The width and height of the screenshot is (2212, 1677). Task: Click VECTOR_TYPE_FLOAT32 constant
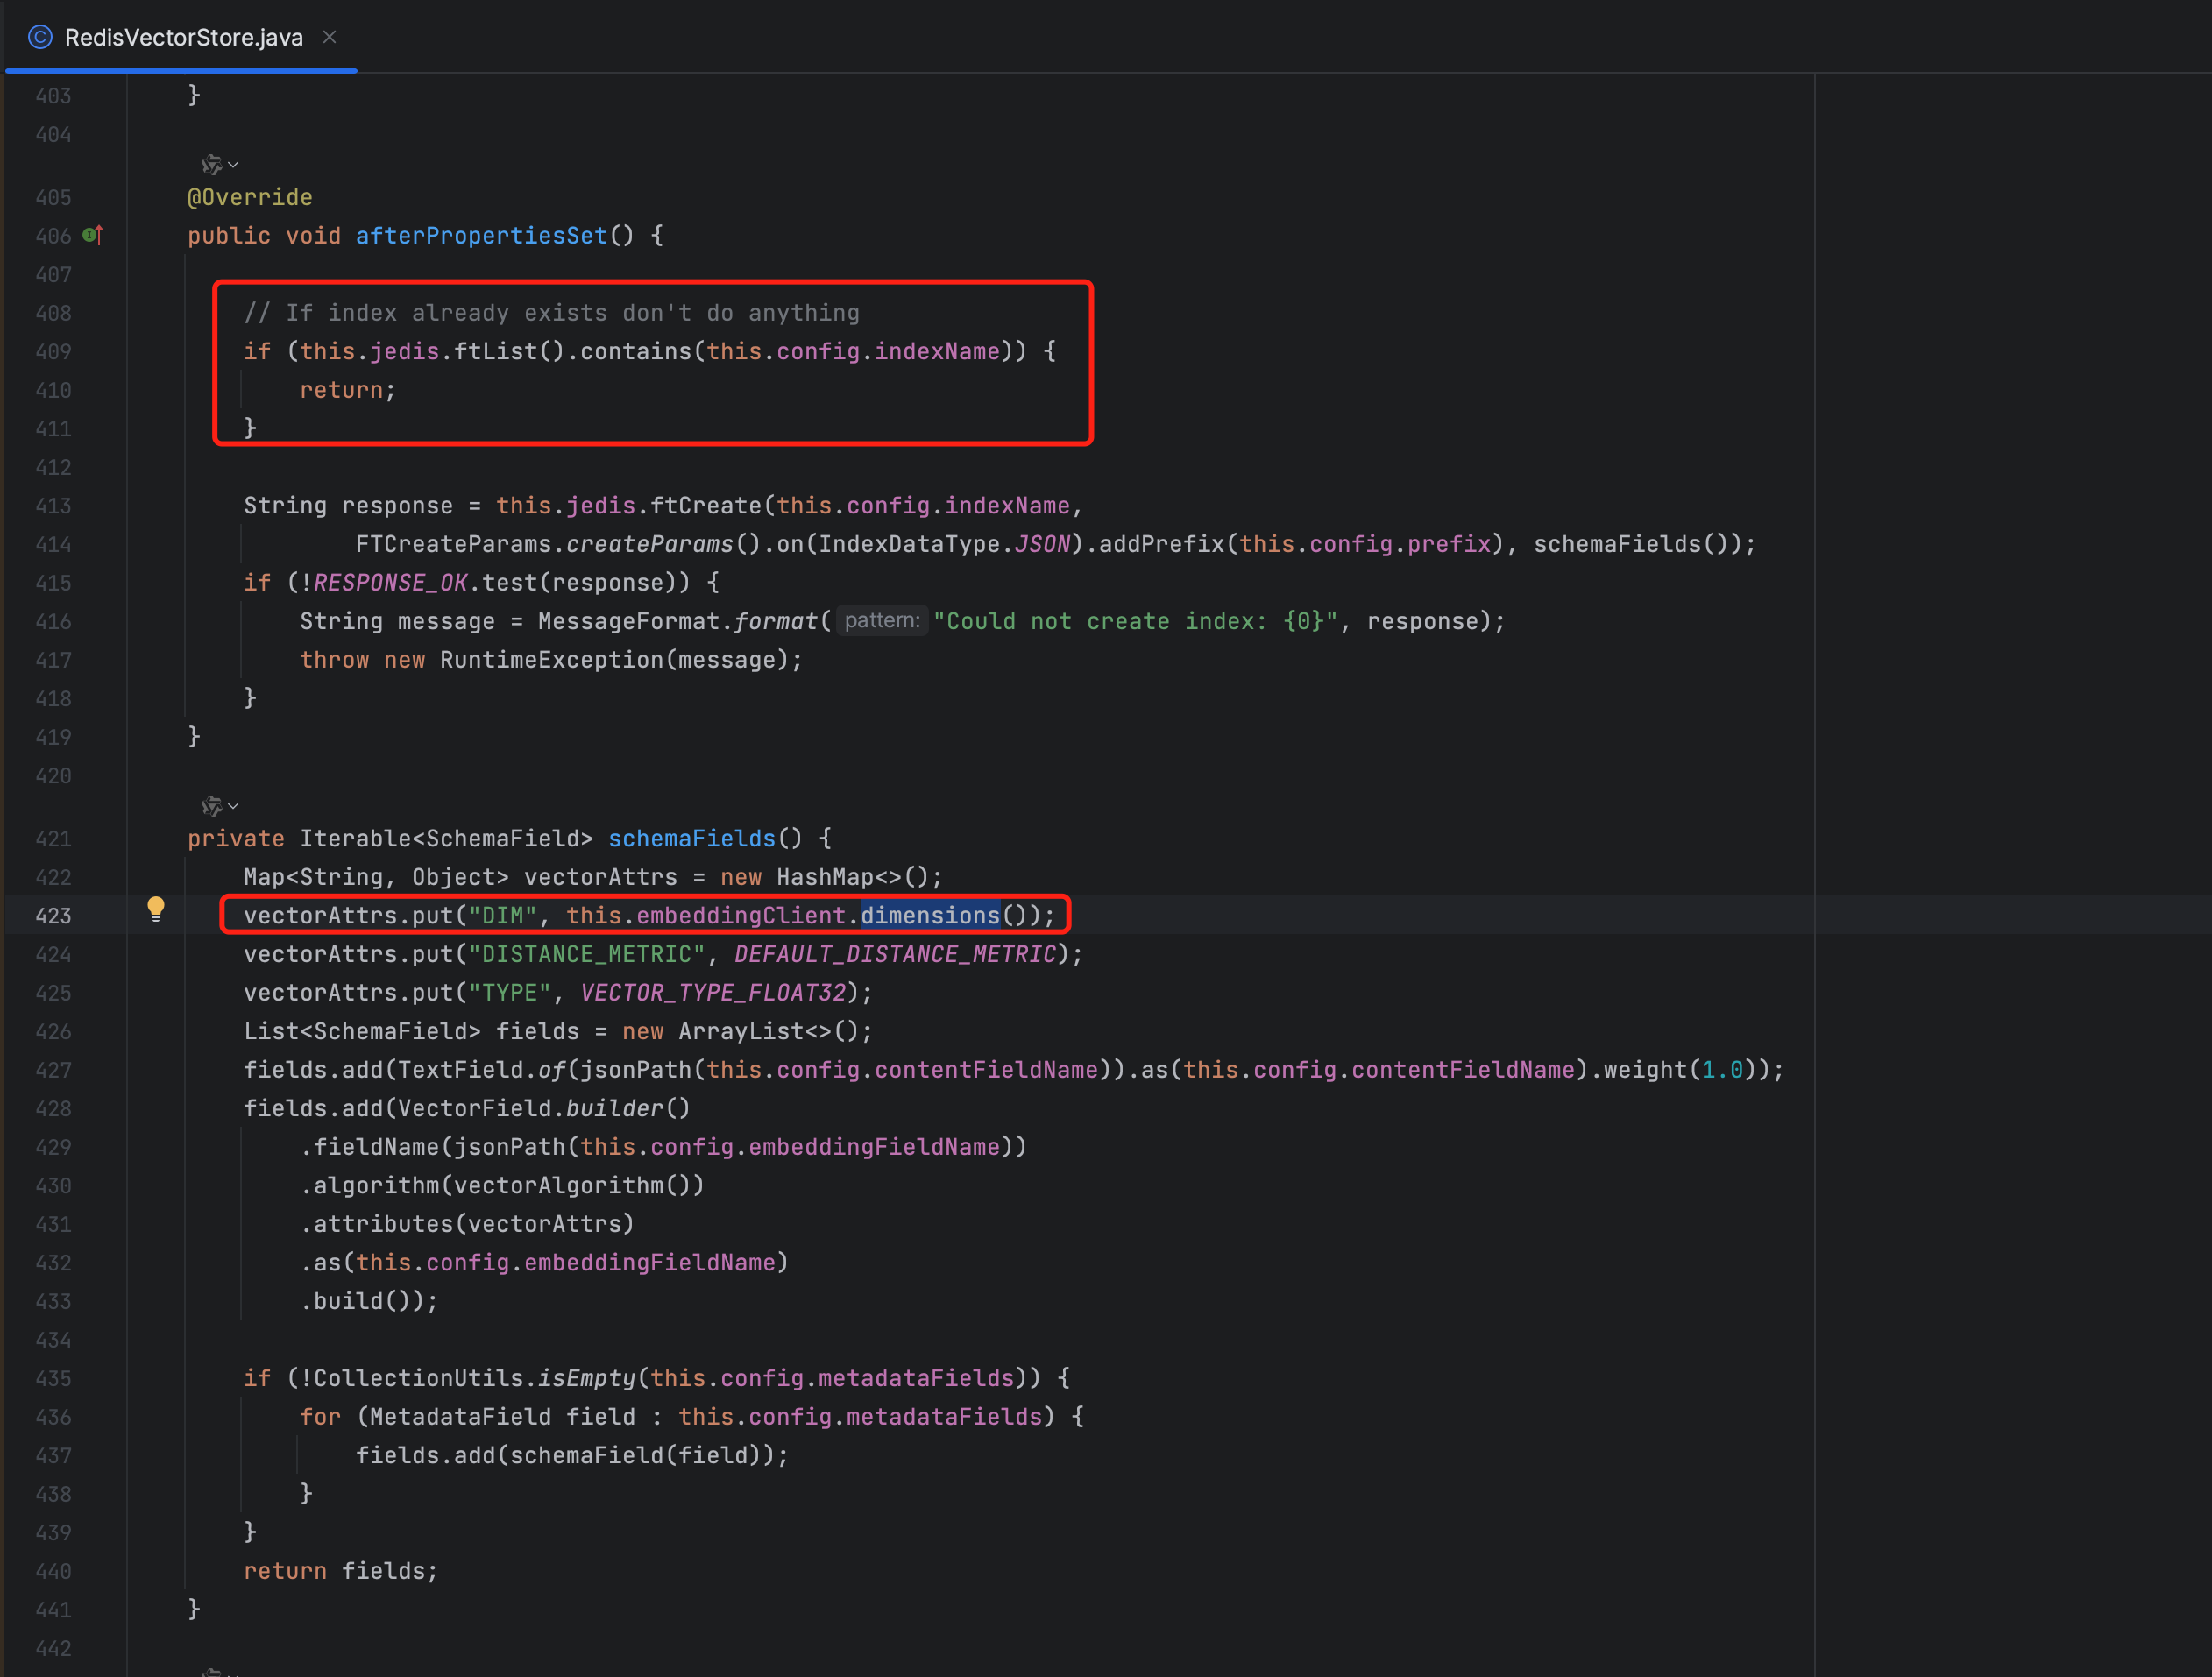pyautogui.click(x=713, y=993)
